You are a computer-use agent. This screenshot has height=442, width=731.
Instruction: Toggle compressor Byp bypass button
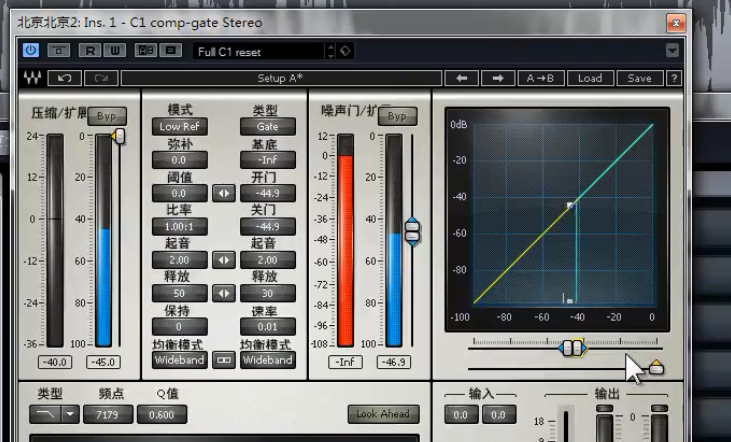(107, 116)
